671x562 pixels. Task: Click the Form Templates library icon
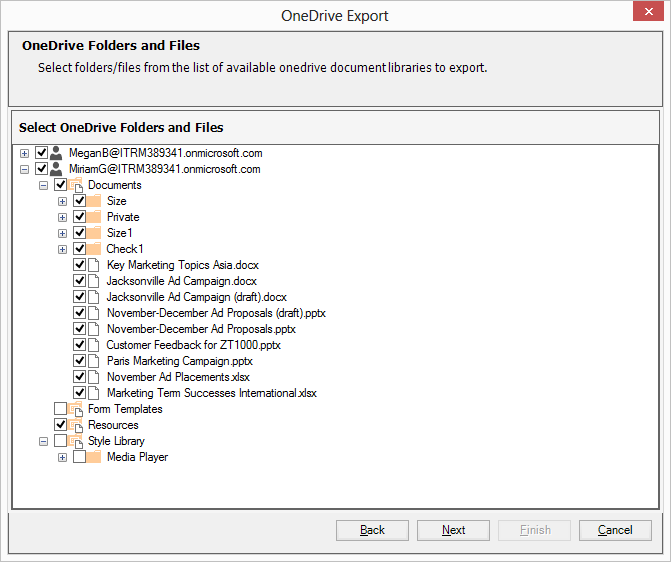click(x=75, y=409)
